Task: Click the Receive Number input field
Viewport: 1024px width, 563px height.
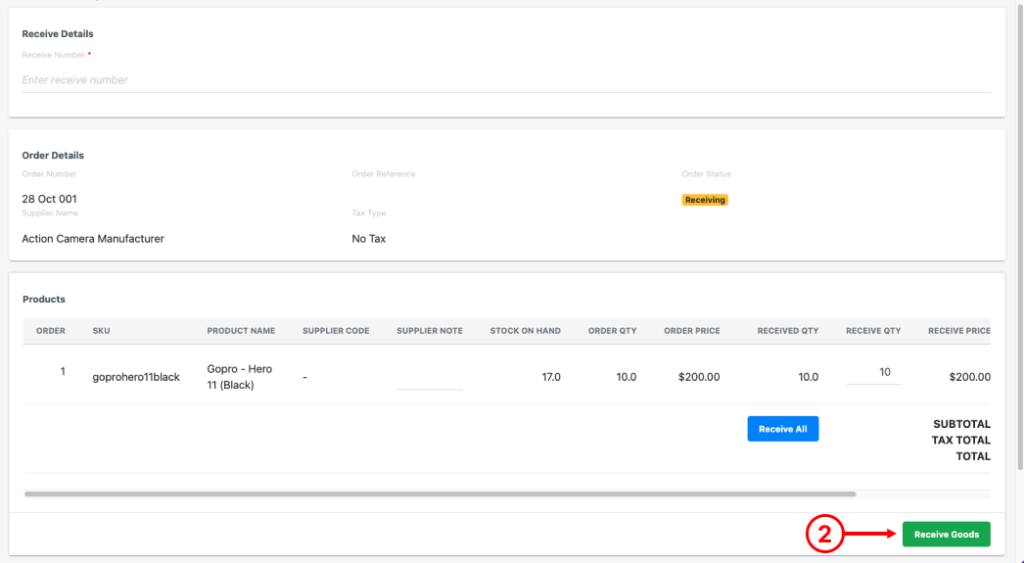Action: click(506, 80)
